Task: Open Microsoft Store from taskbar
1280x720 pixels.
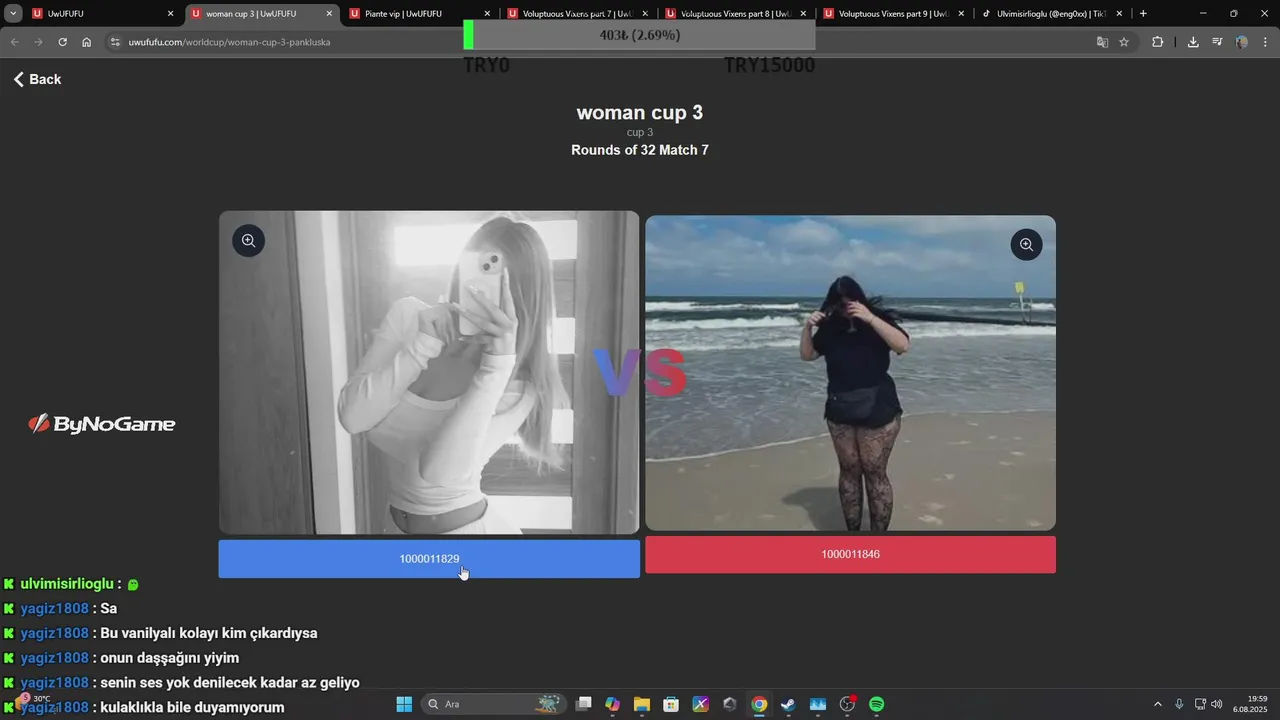Action: pos(671,704)
